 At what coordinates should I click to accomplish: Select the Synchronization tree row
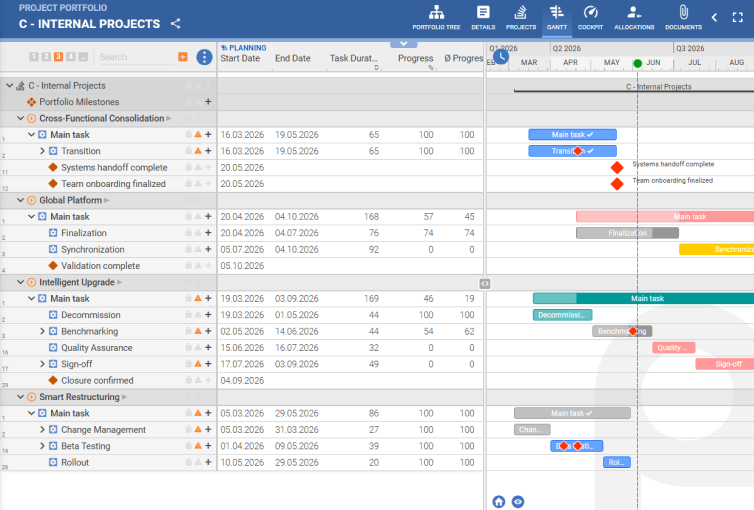click(x=109, y=249)
